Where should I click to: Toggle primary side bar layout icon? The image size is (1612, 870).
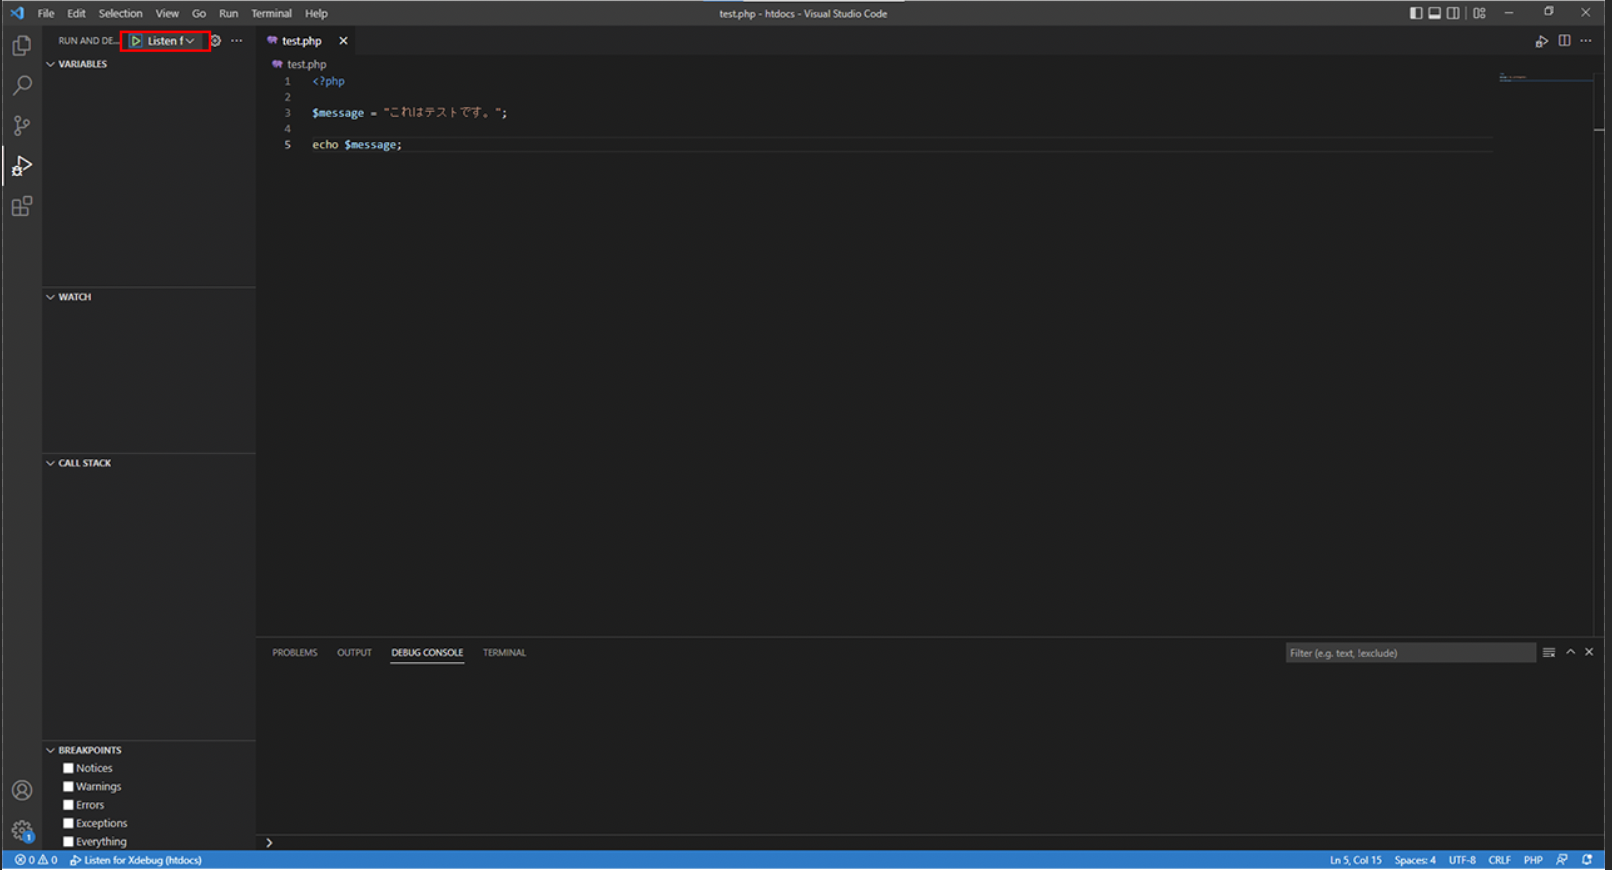pos(1416,13)
